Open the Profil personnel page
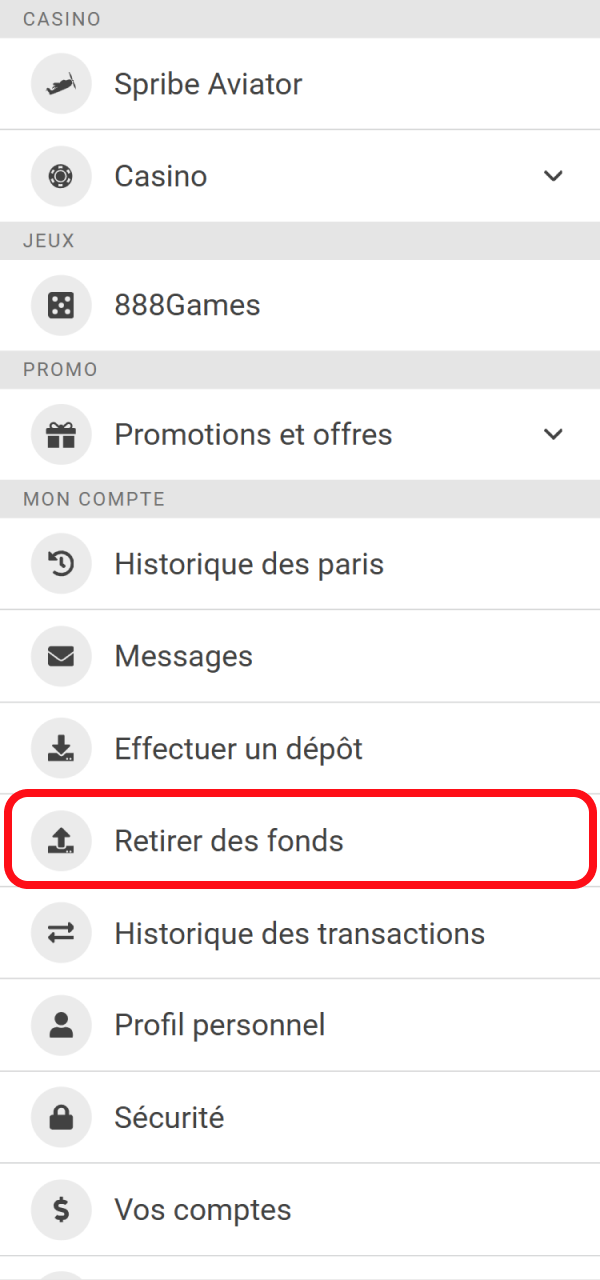The height and width of the screenshot is (1280, 600). tap(220, 1025)
